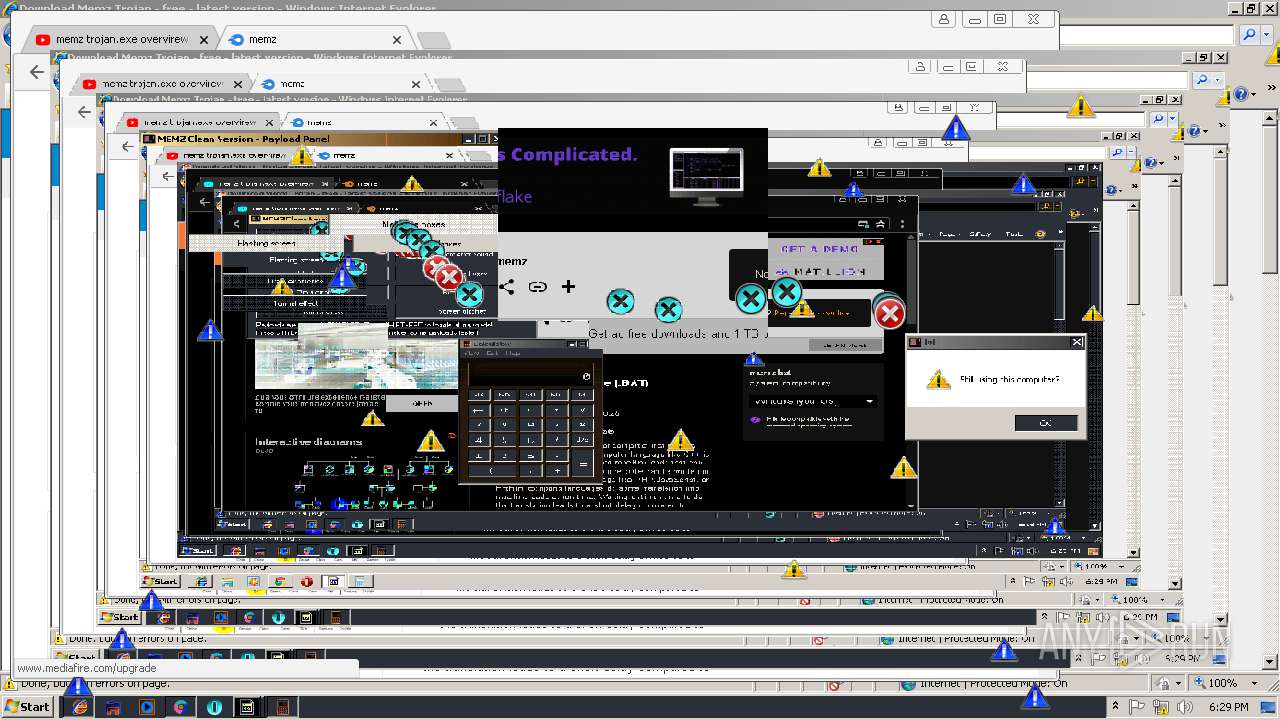Viewport: 1280px width, 720px height.
Task: Expand the outermost IE Help dropdown arrow
Action: tap(1253, 94)
